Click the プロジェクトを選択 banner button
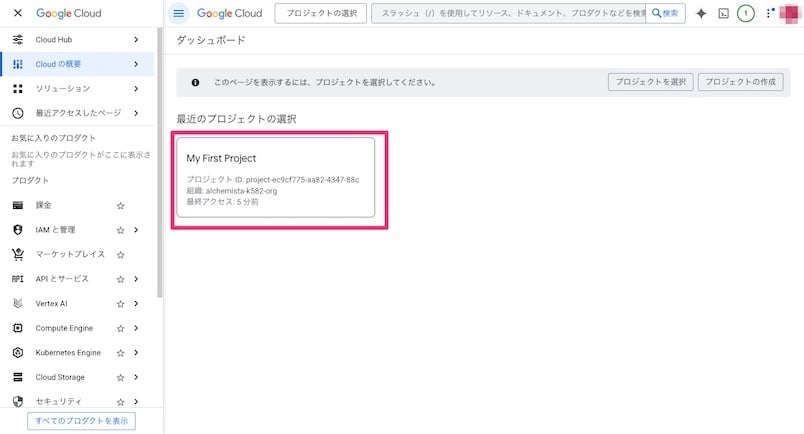 tap(650, 82)
